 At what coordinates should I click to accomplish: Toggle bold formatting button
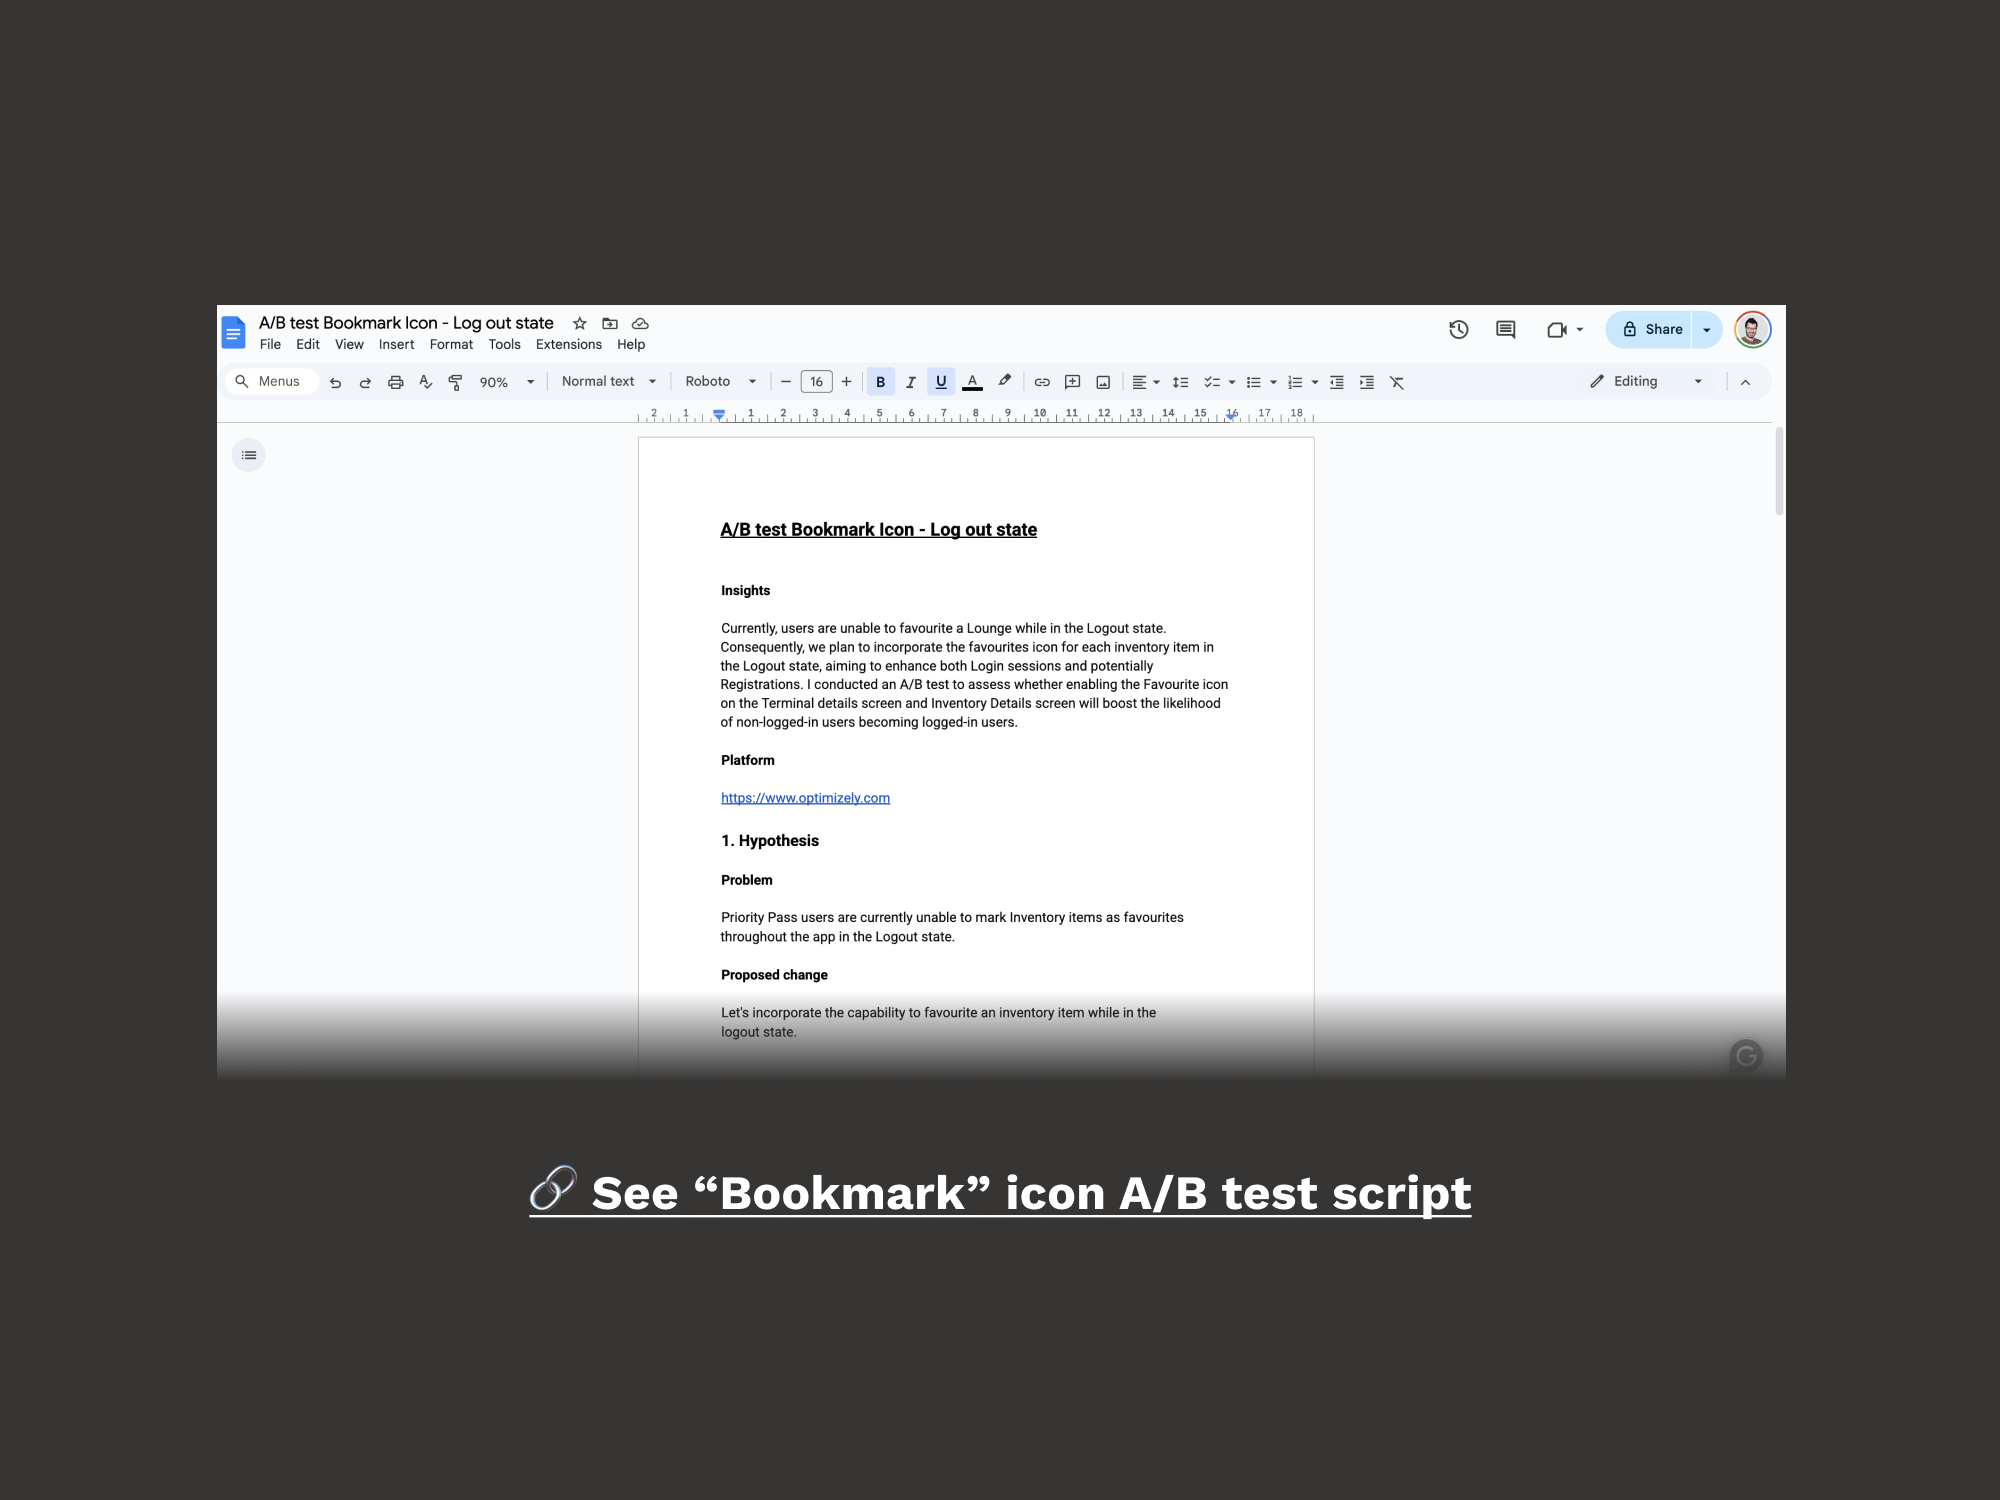[880, 382]
